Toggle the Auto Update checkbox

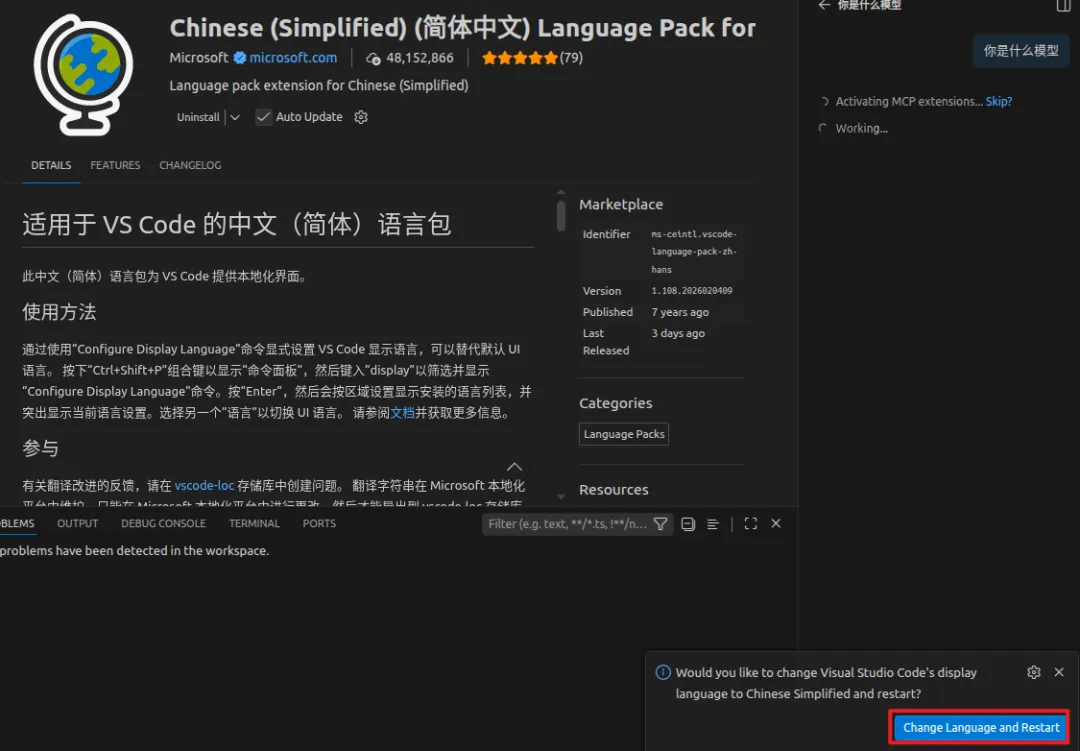(x=263, y=117)
